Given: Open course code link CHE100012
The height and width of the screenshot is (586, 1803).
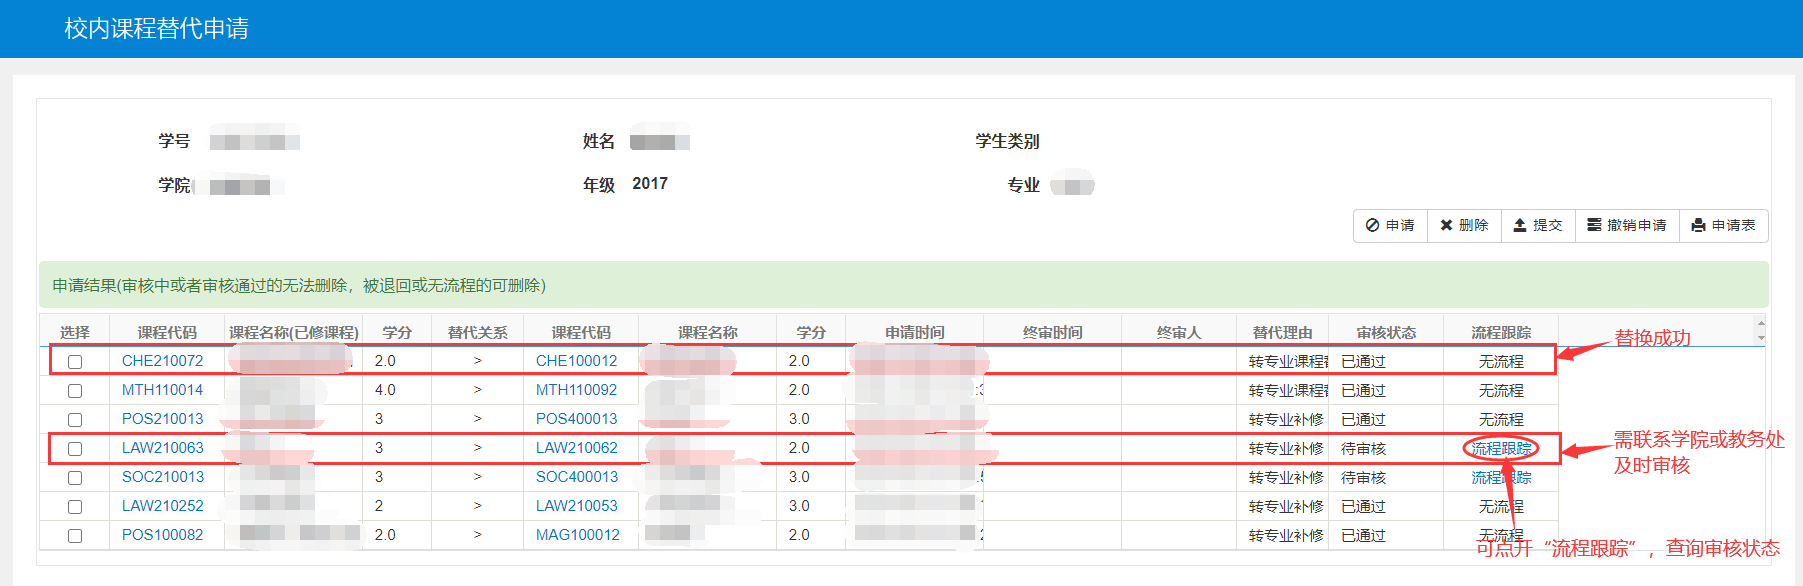Looking at the screenshot, I should tap(576, 361).
